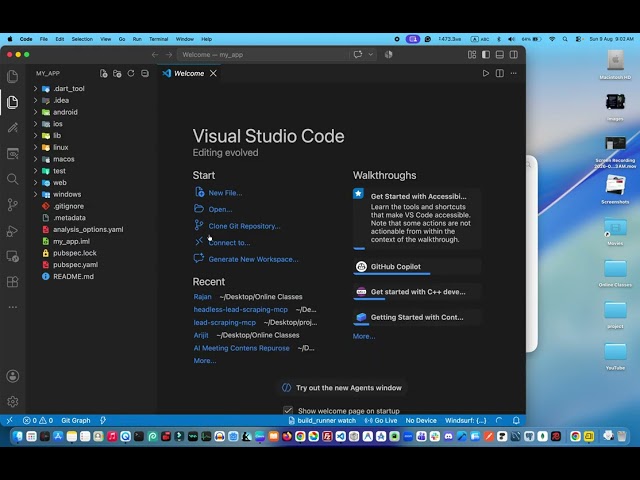The height and width of the screenshot is (480, 640).
Task: Click the Copilot chat icon in title bar
Action: (x=358, y=55)
